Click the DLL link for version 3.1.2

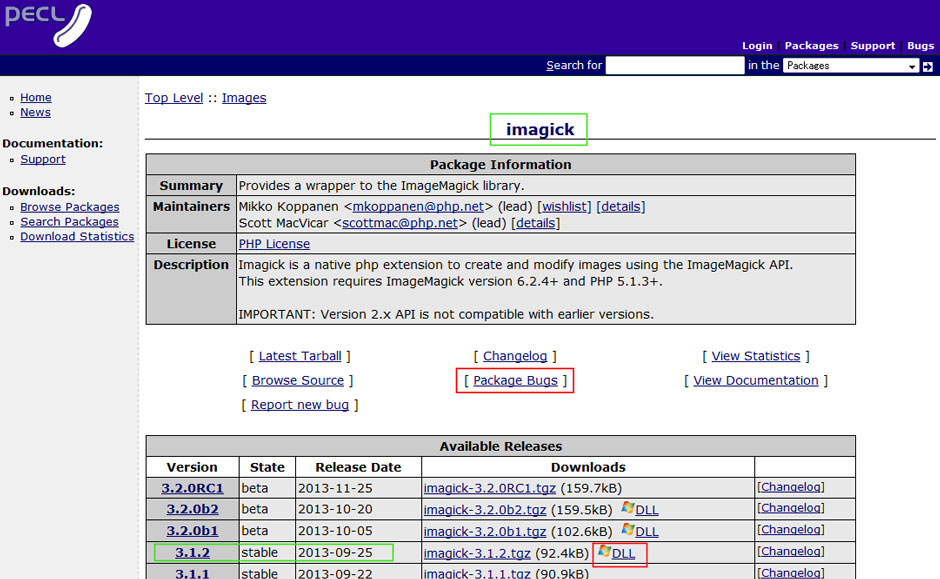point(623,553)
